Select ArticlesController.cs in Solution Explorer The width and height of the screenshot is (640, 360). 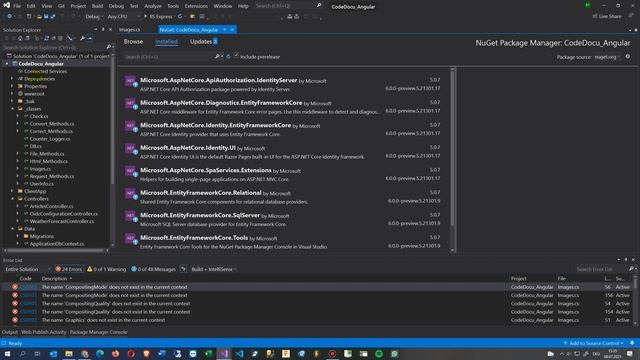pos(51,206)
